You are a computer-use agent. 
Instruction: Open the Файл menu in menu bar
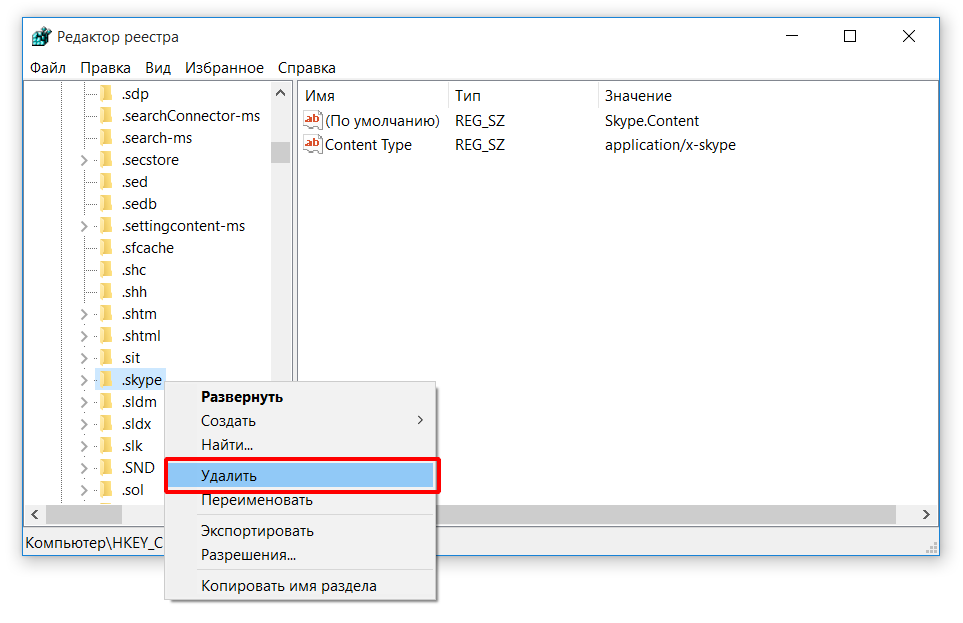pyautogui.click(x=48, y=68)
